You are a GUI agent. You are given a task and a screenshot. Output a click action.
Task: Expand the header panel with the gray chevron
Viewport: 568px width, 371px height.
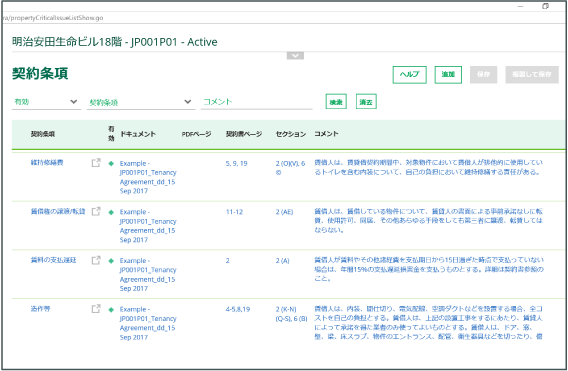click(x=295, y=55)
